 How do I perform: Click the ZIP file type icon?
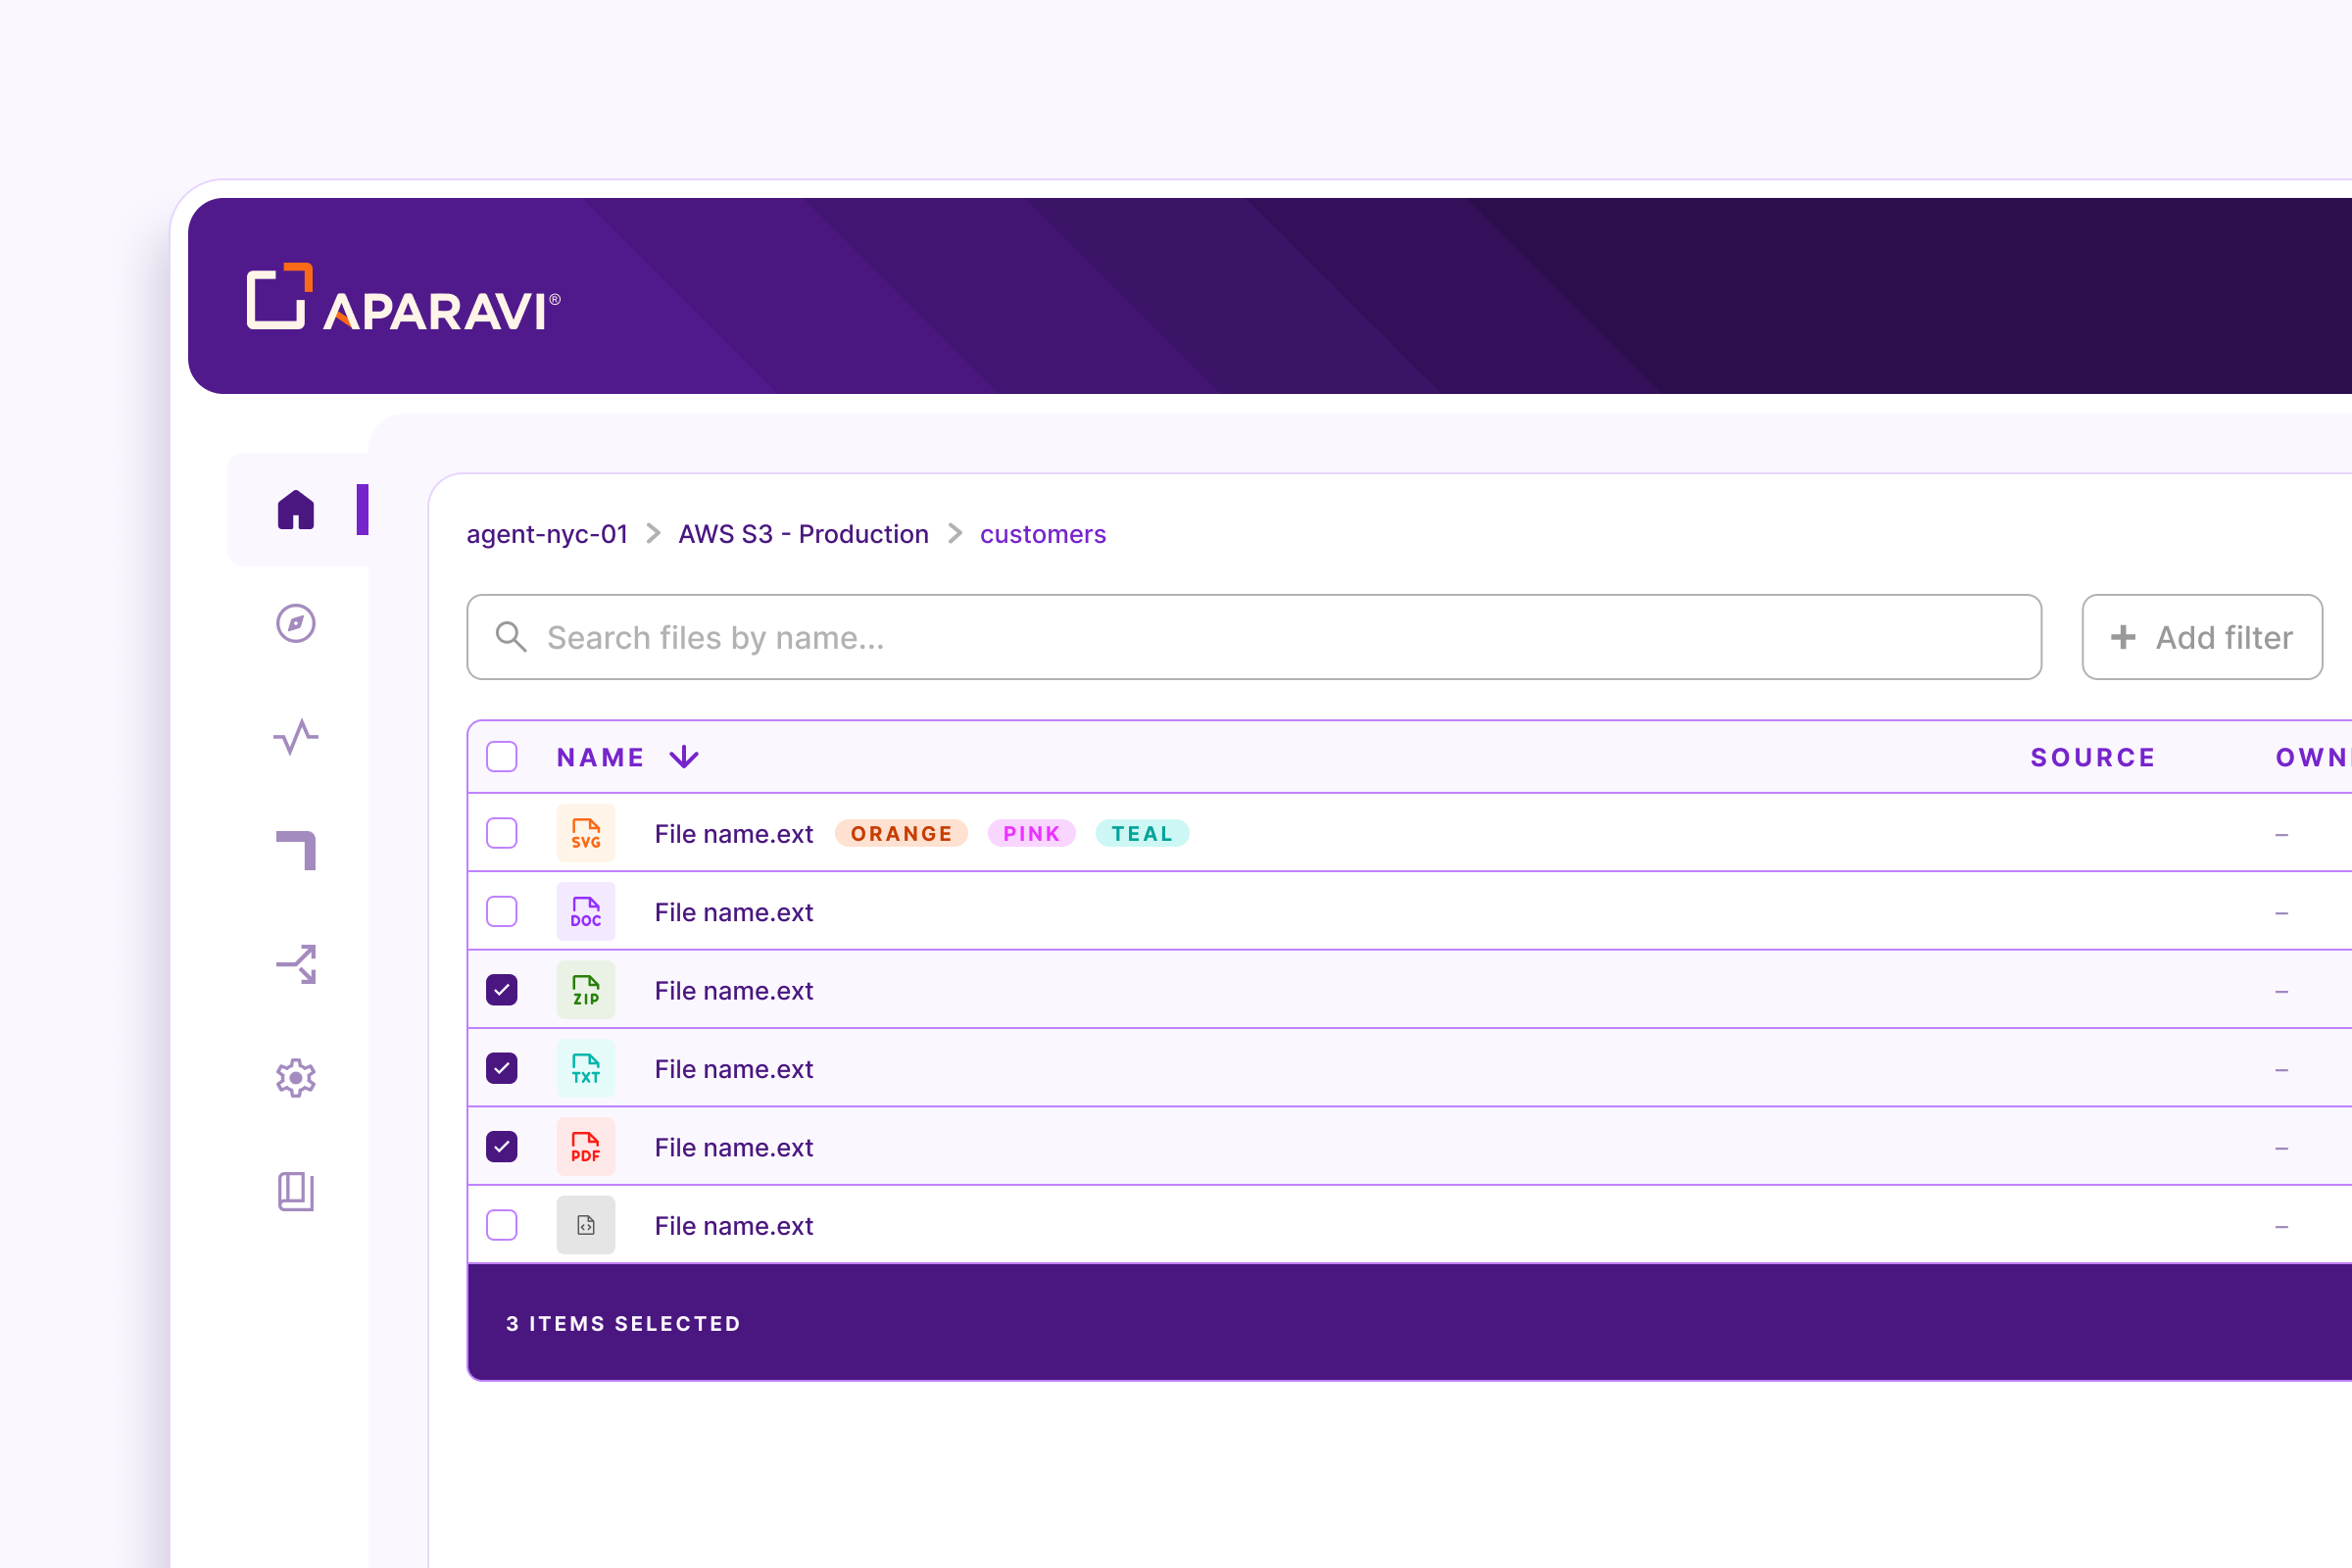point(586,990)
